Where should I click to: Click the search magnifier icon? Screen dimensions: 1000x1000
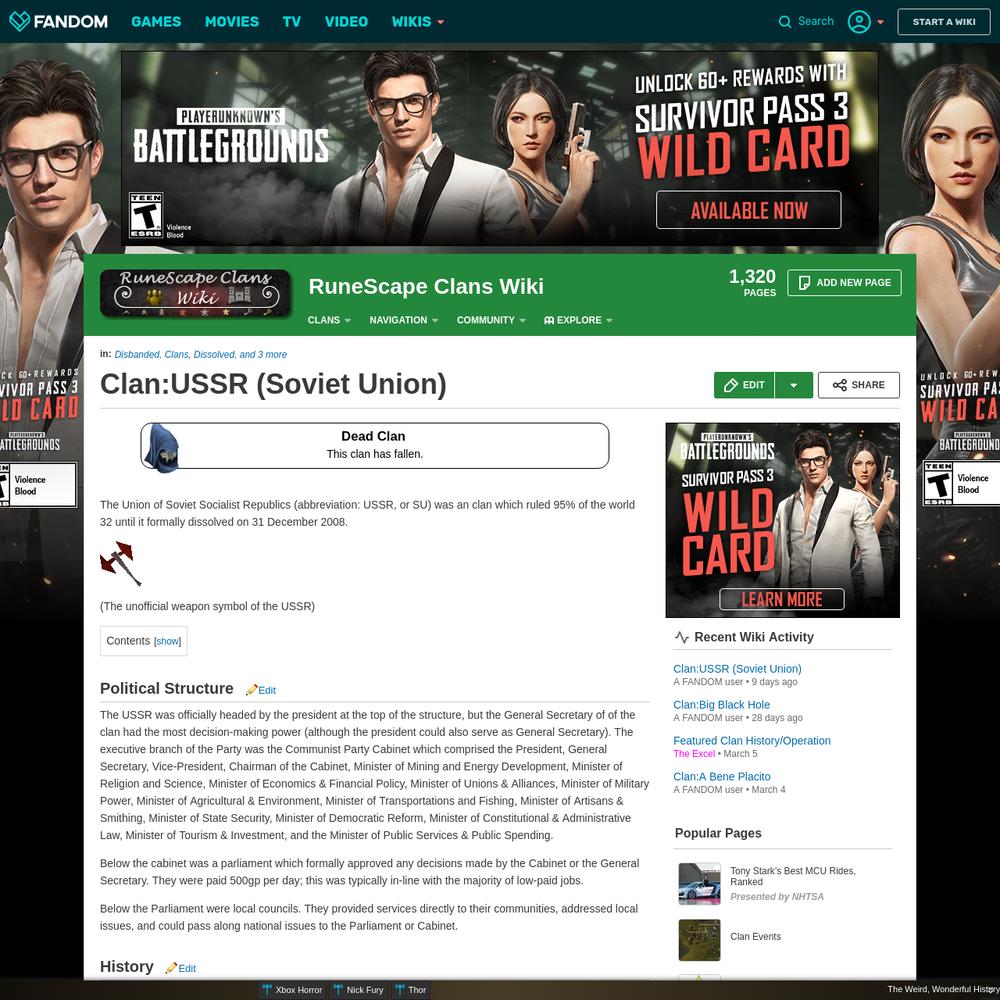point(784,22)
